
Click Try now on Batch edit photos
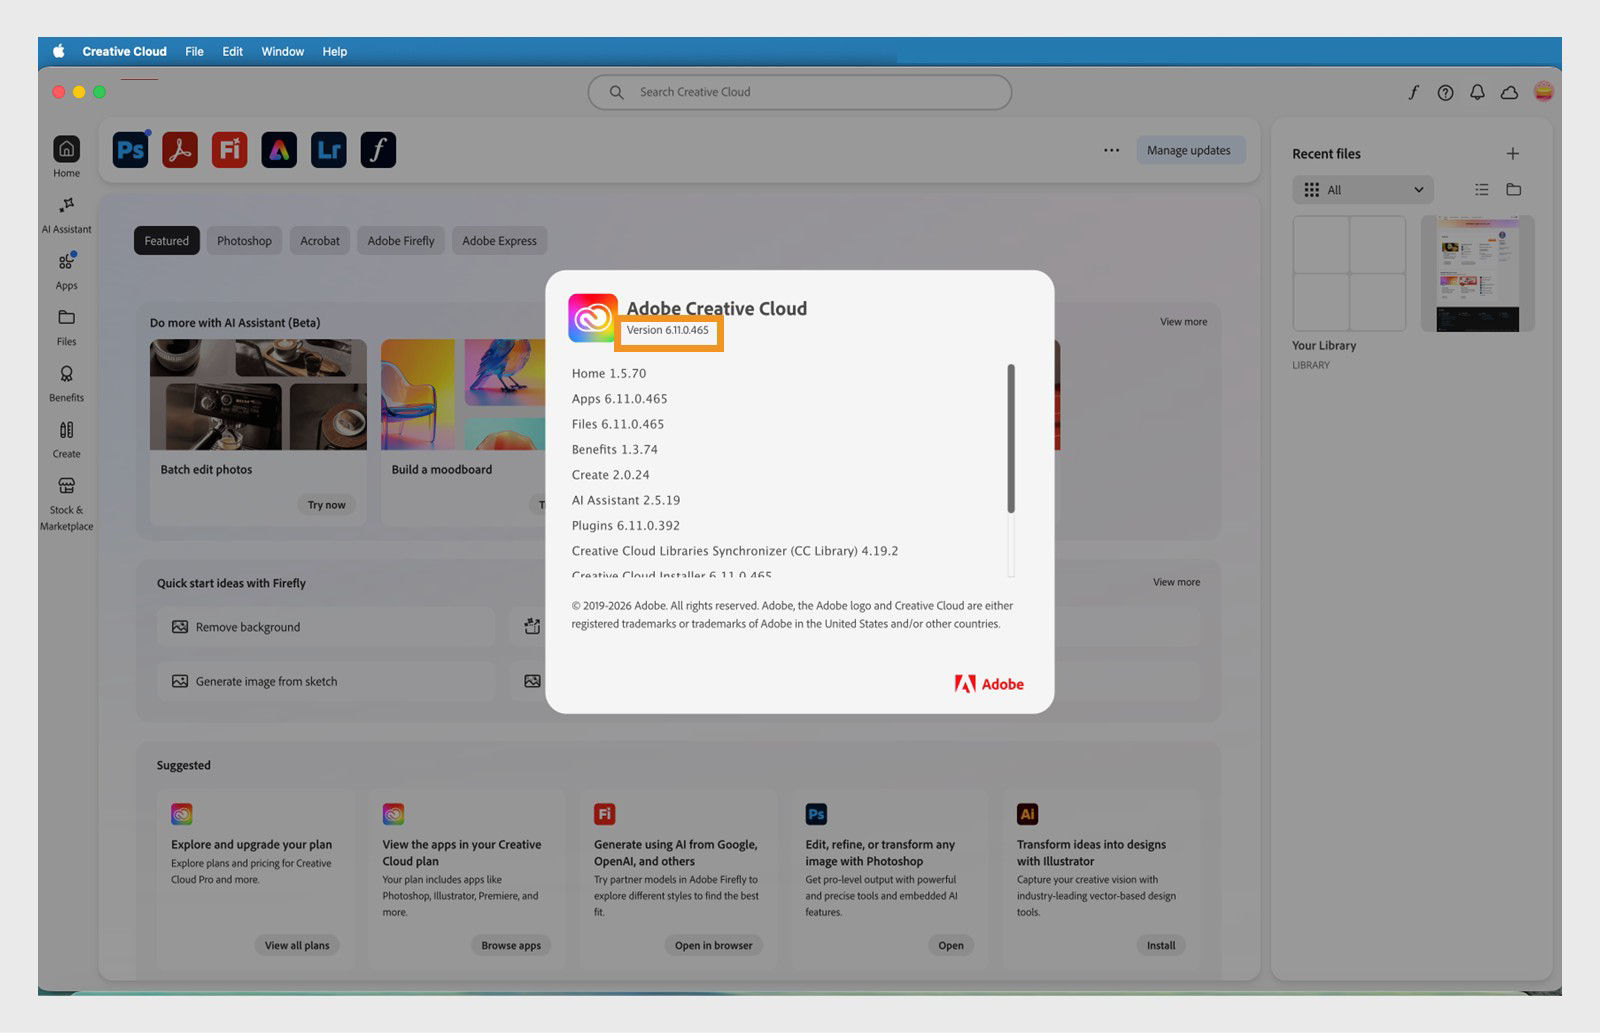326,505
